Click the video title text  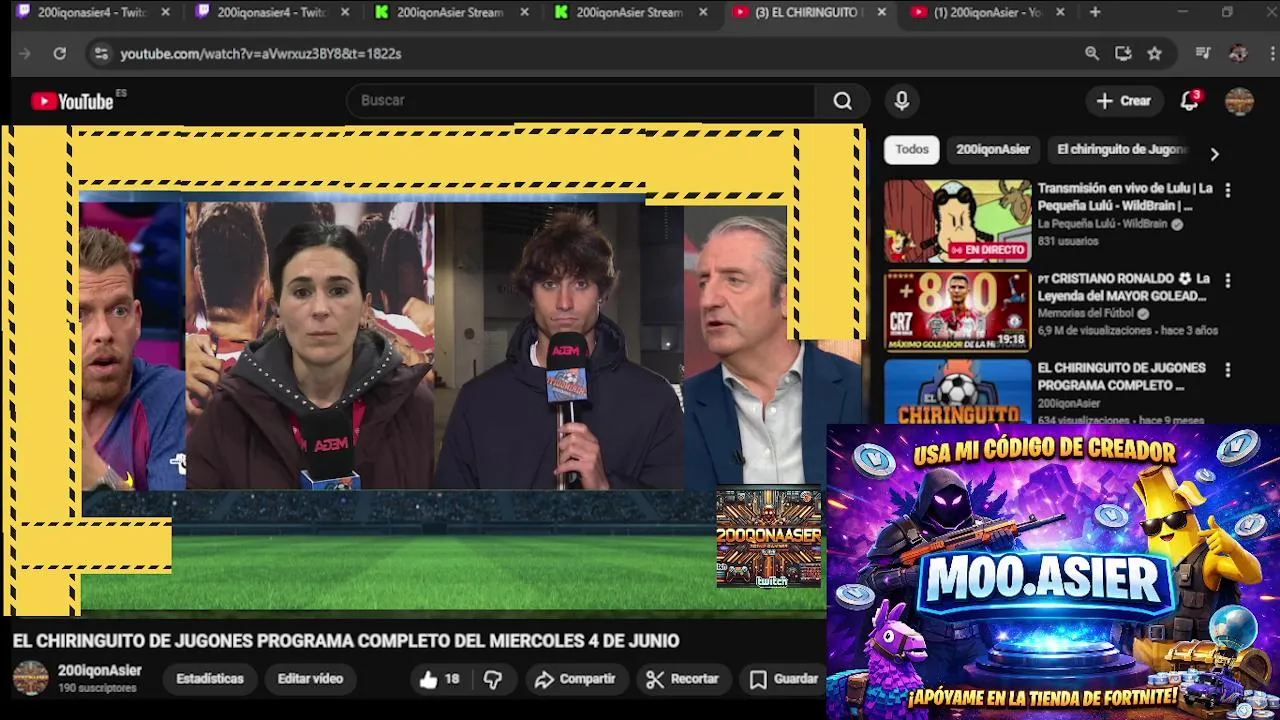click(346, 641)
